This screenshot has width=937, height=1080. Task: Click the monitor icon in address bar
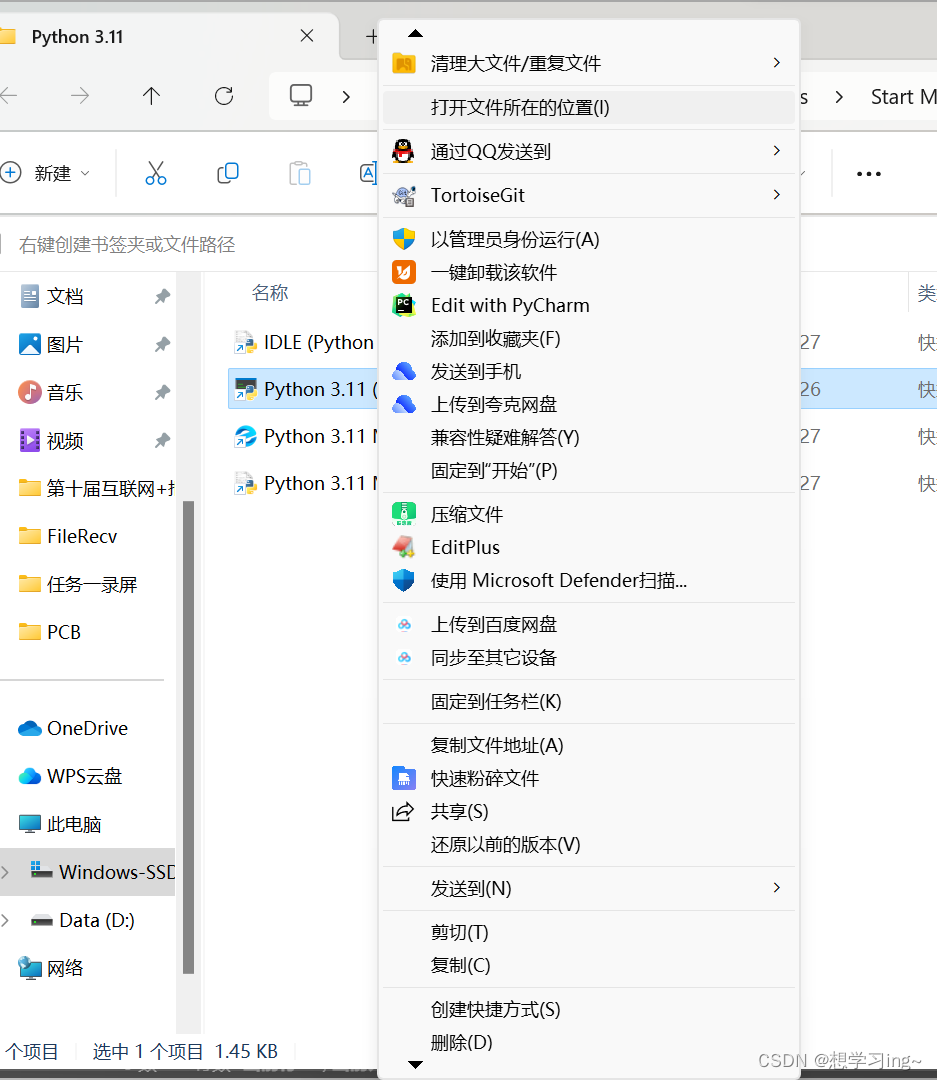[x=300, y=95]
